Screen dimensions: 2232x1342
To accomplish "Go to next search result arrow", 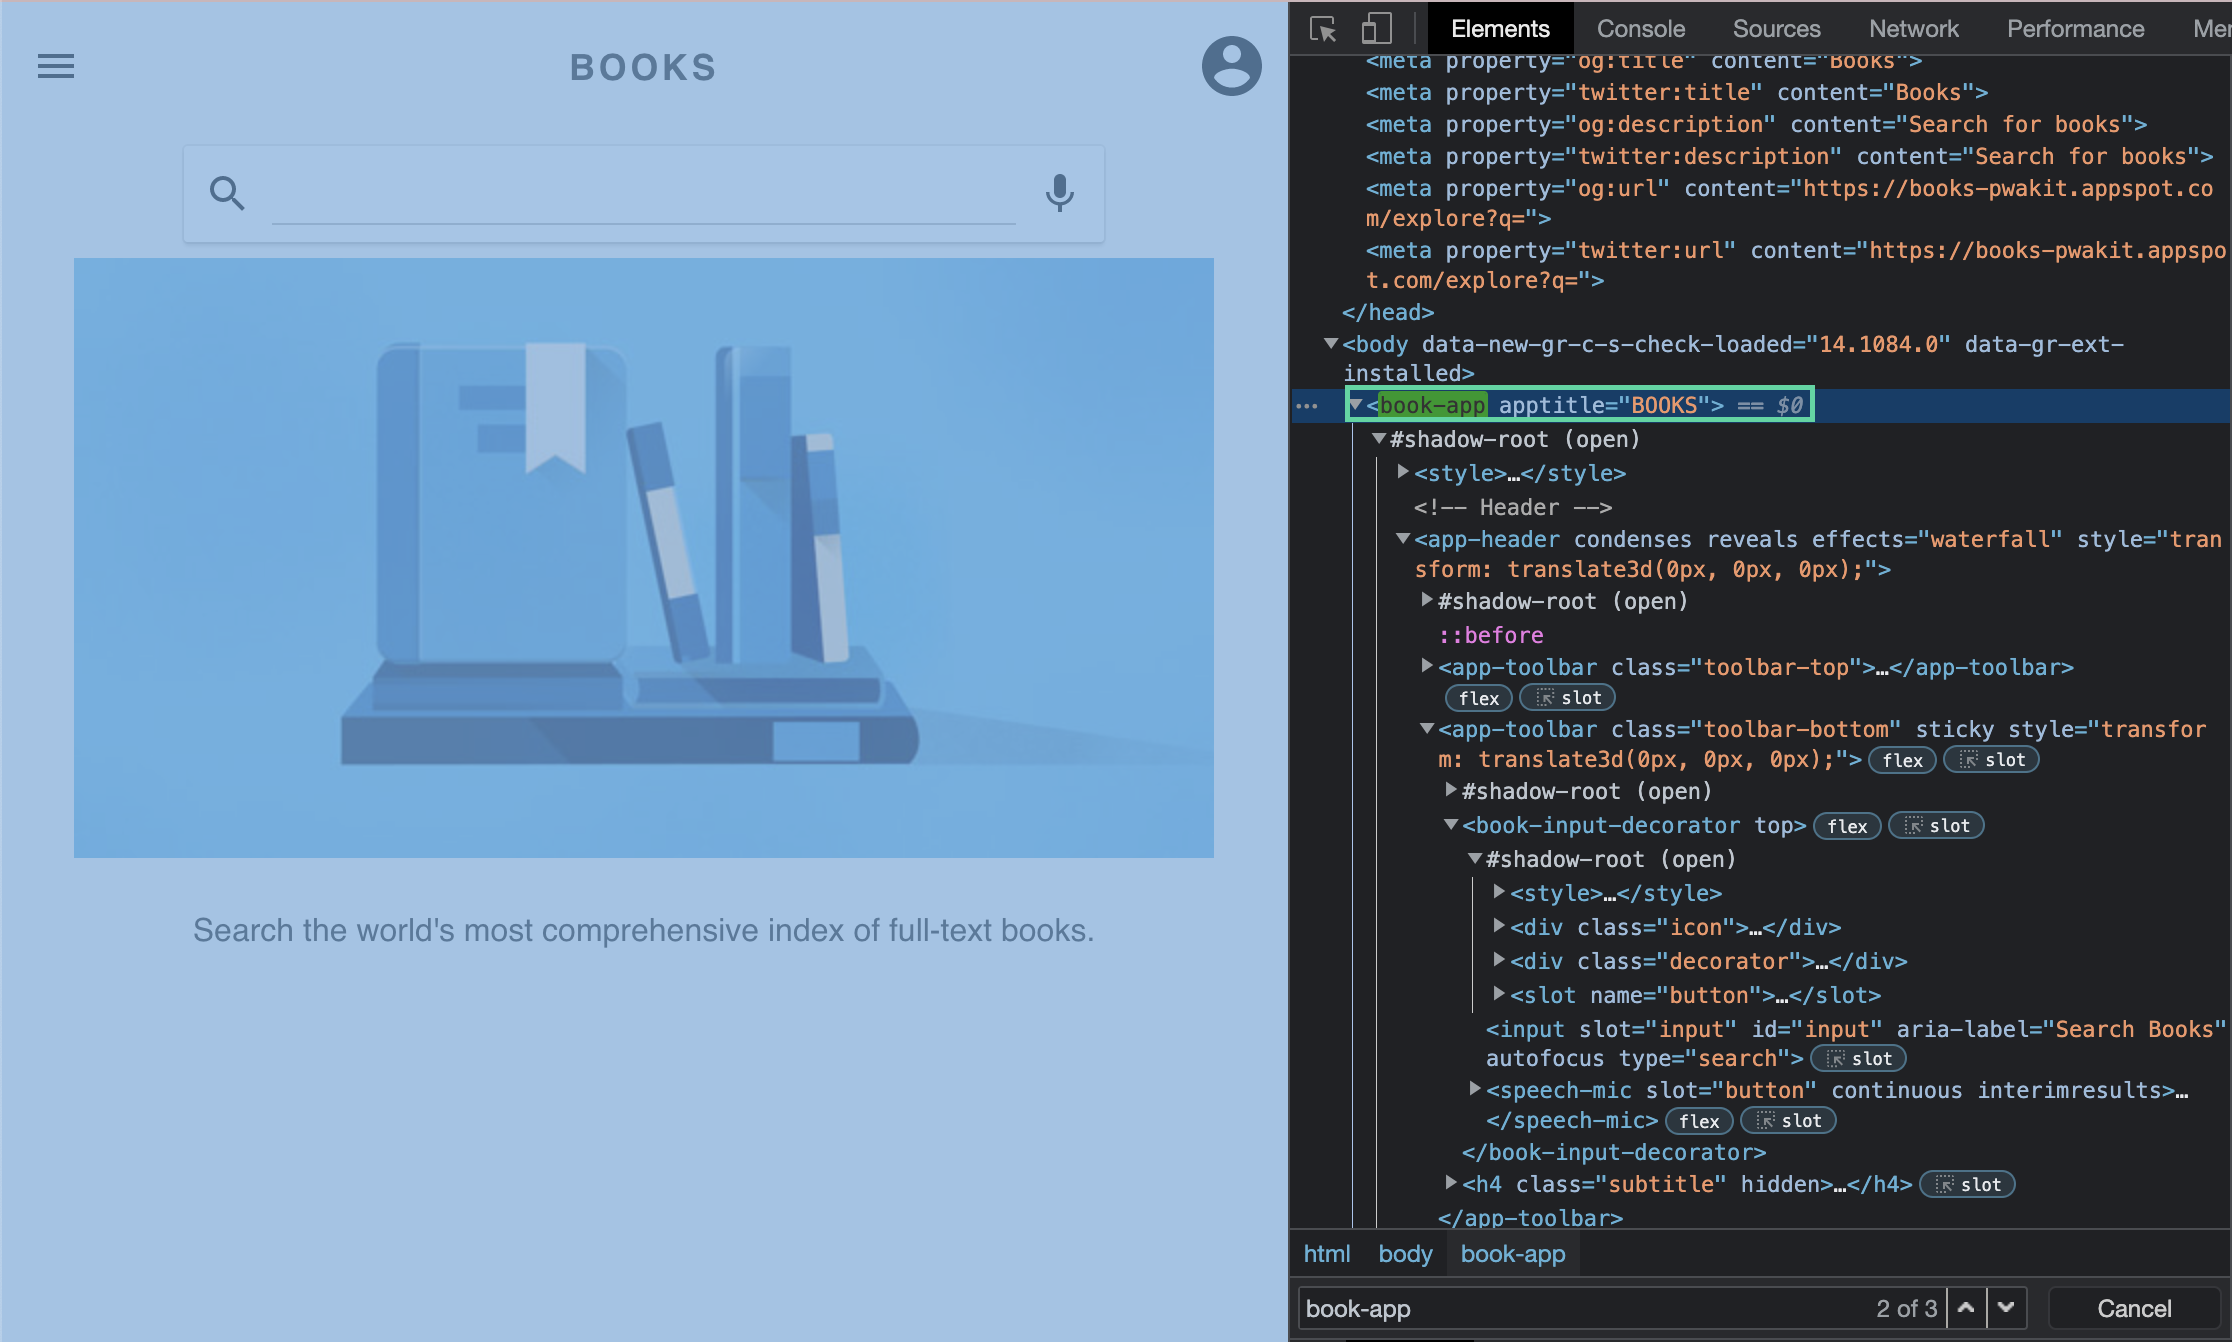I will [x=2006, y=1308].
